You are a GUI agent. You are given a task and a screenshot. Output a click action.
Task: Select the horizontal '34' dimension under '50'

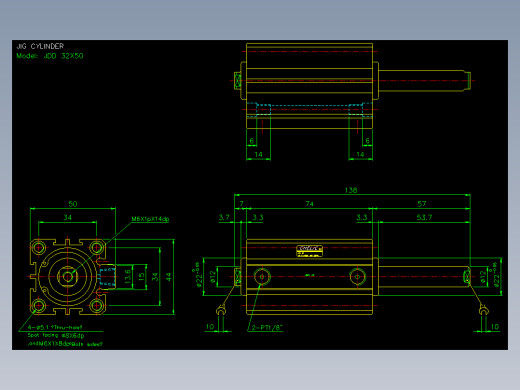coord(67,217)
